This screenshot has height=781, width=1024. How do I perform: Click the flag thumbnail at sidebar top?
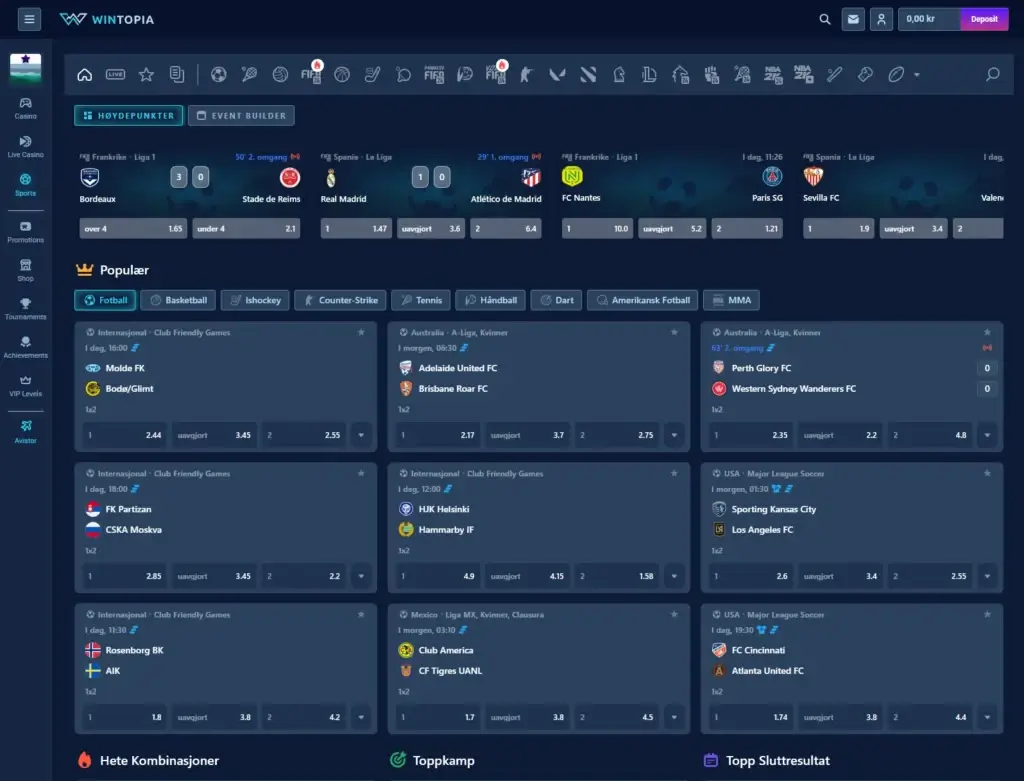coord(25,68)
